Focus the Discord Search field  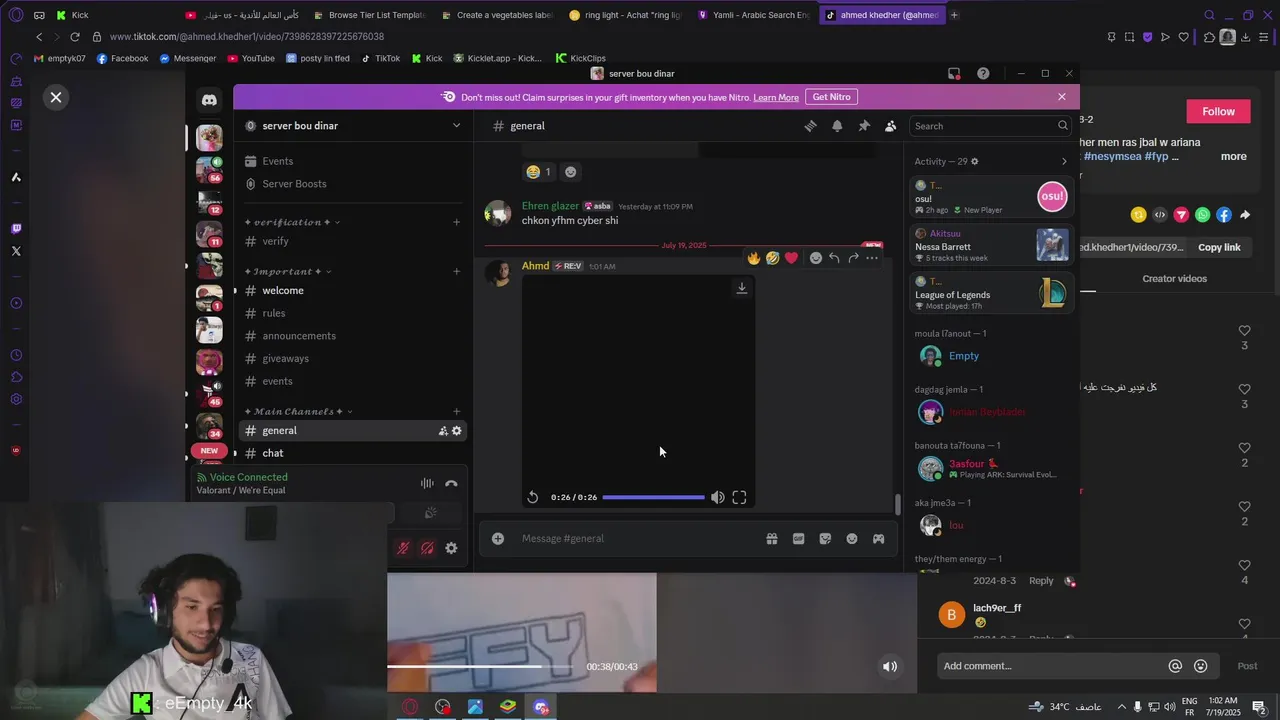tap(990, 126)
